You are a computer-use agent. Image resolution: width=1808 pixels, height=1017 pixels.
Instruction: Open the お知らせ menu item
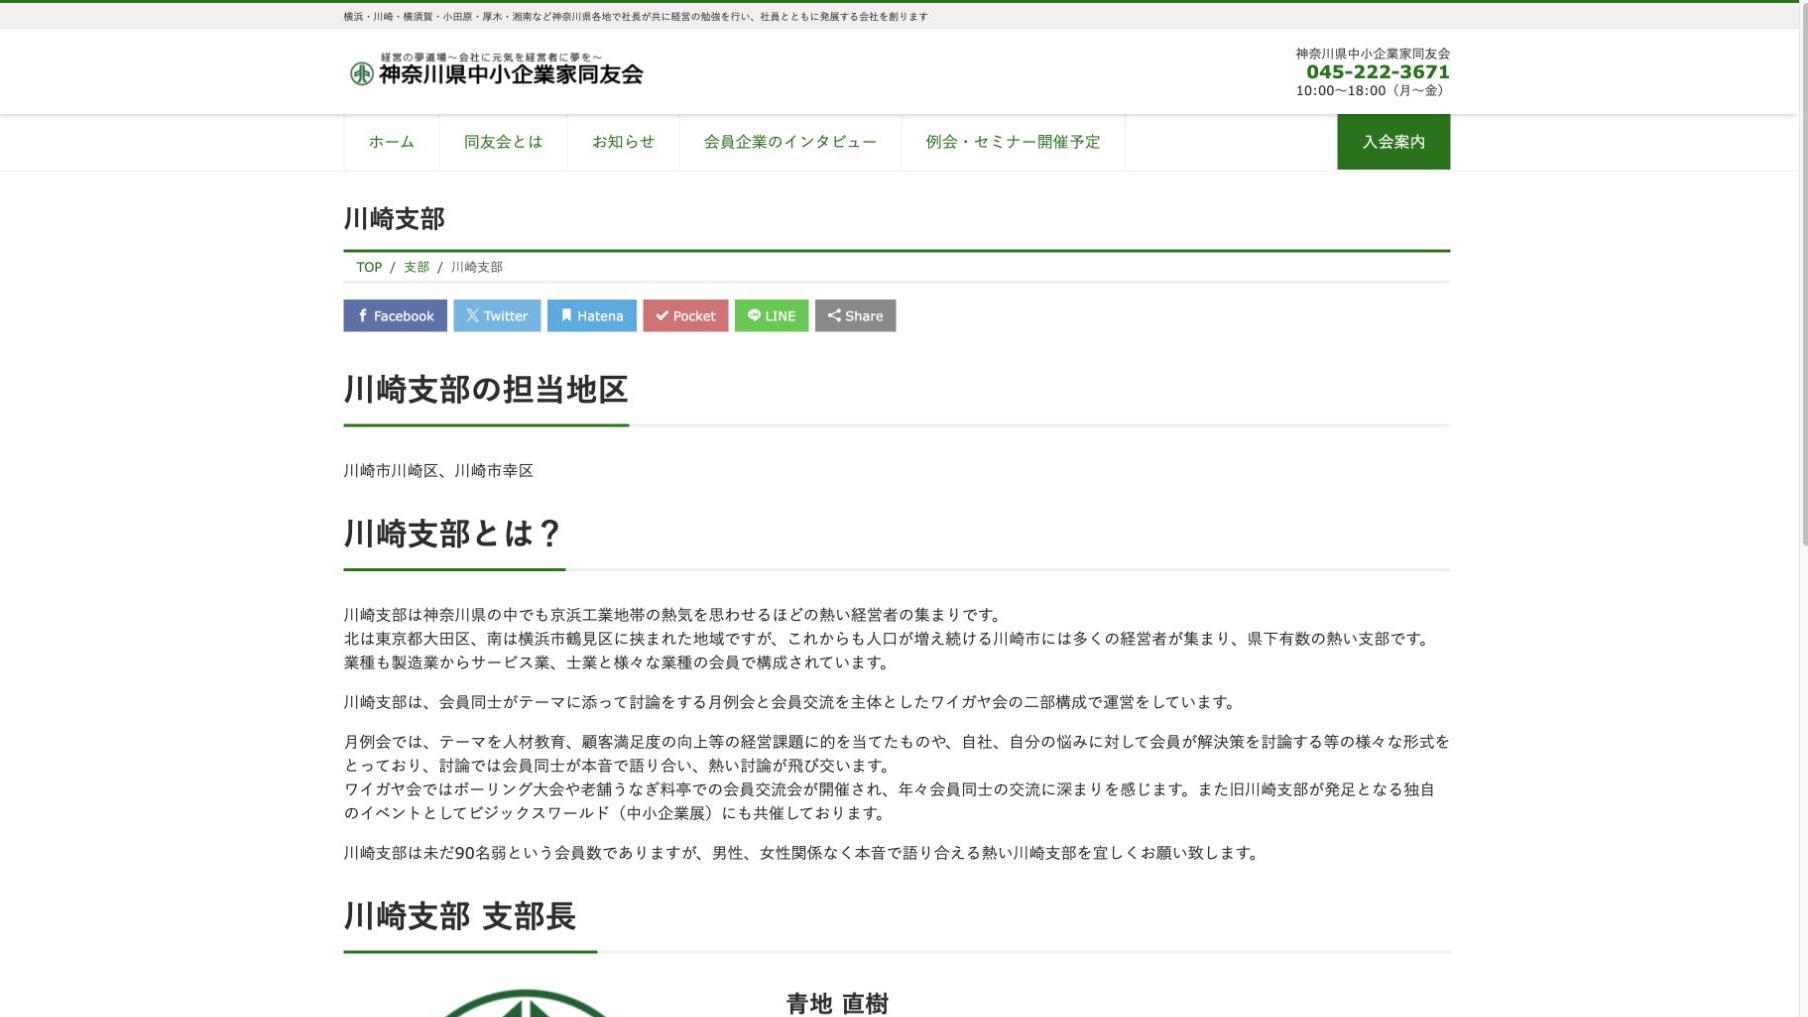623,142
